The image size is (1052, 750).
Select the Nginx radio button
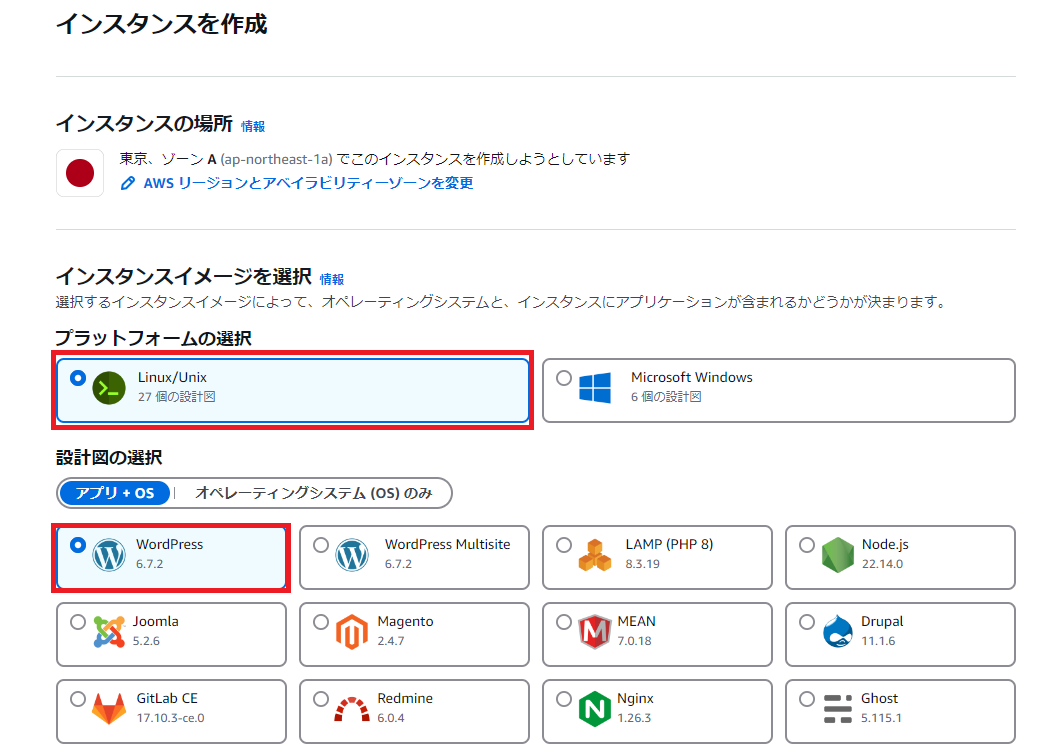click(x=564, y=699)
